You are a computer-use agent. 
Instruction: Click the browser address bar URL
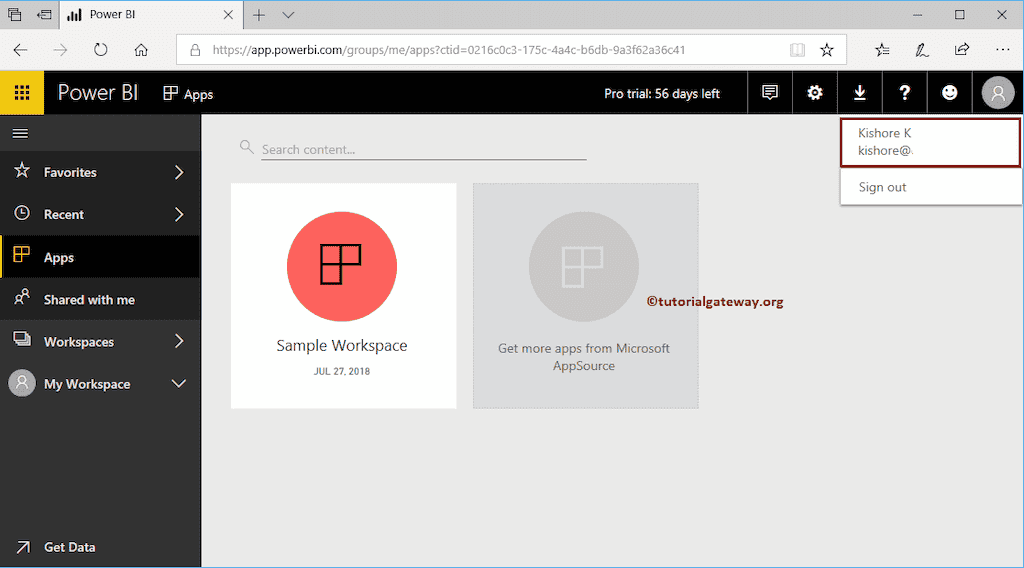449,50
